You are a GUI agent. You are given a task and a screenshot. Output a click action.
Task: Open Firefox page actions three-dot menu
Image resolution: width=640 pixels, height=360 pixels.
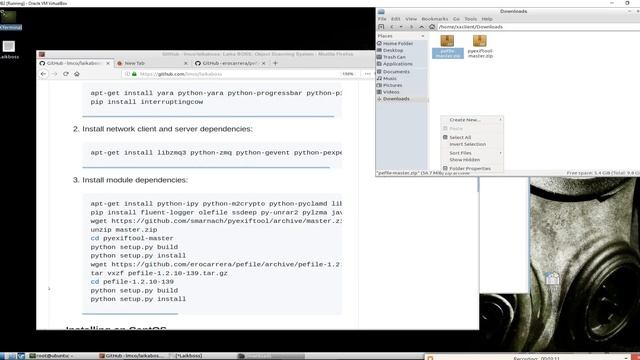(x=368, y=74)
